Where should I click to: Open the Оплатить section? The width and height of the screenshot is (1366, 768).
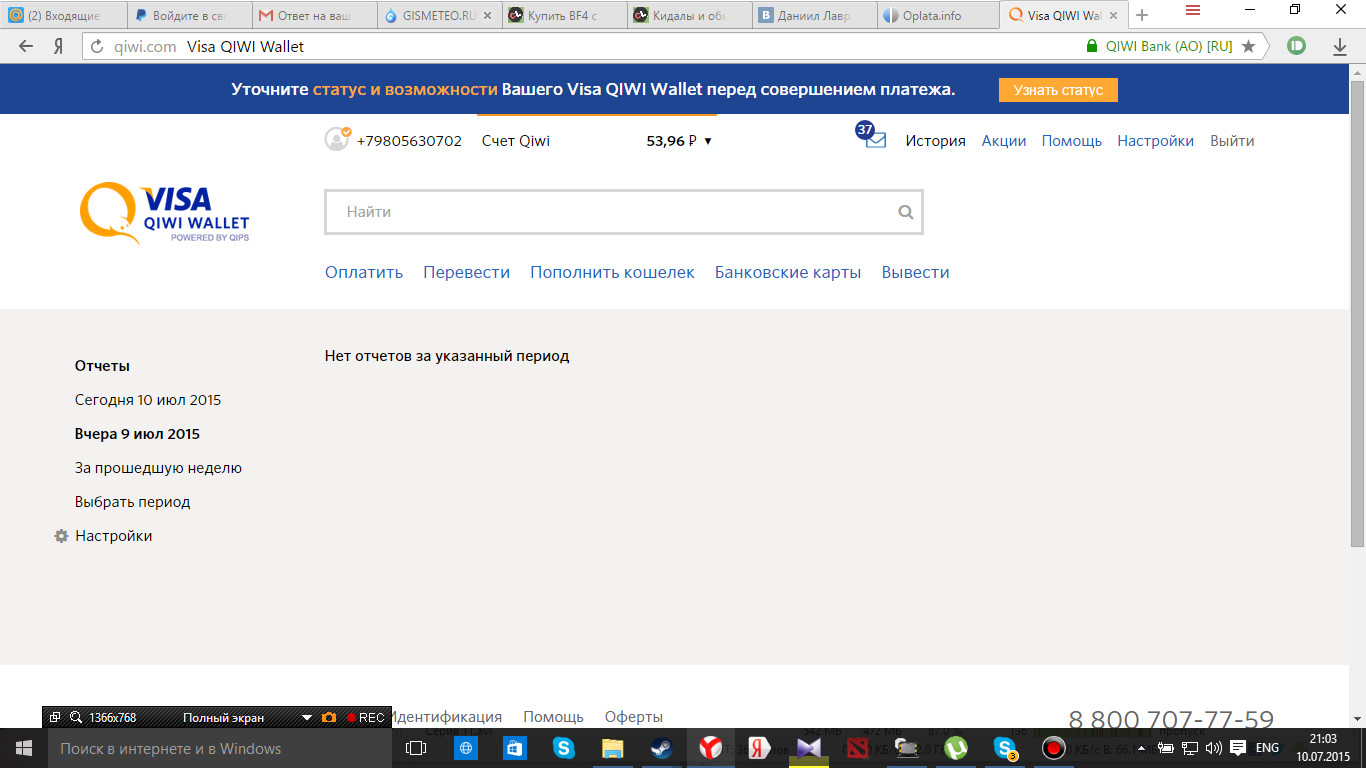click(364, 272)
